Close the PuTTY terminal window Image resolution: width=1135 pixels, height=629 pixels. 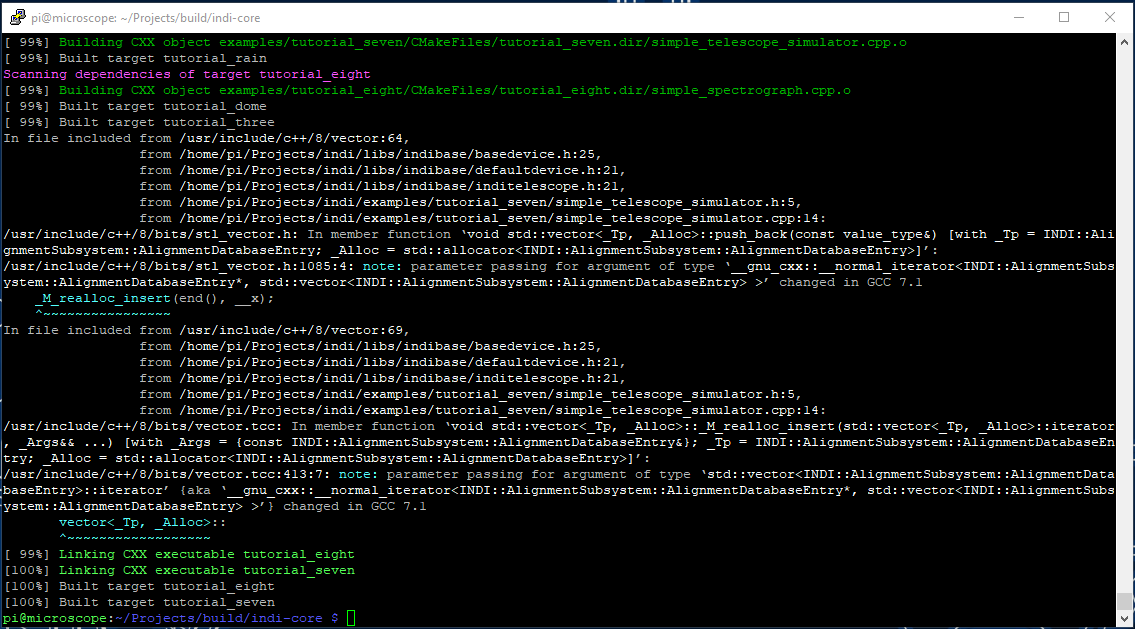tap(1110, 17)
